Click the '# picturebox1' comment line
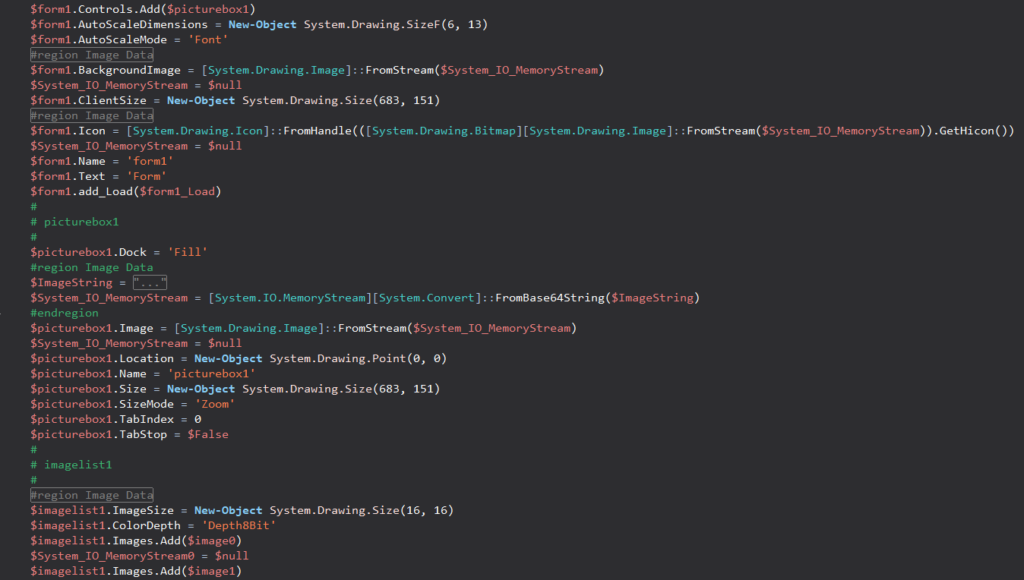Viewport: 1024px width, 580px height. tap(74, 222)
